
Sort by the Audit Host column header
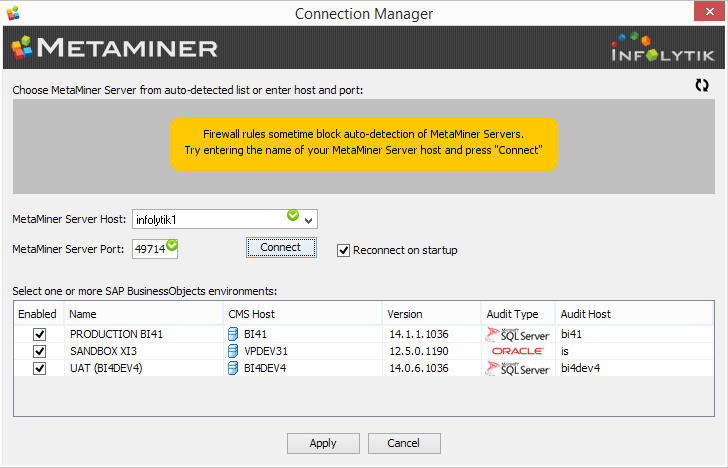(634, 314)
